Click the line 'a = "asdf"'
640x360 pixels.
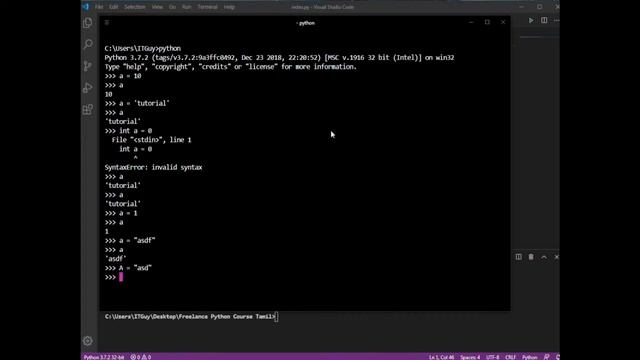130,240
